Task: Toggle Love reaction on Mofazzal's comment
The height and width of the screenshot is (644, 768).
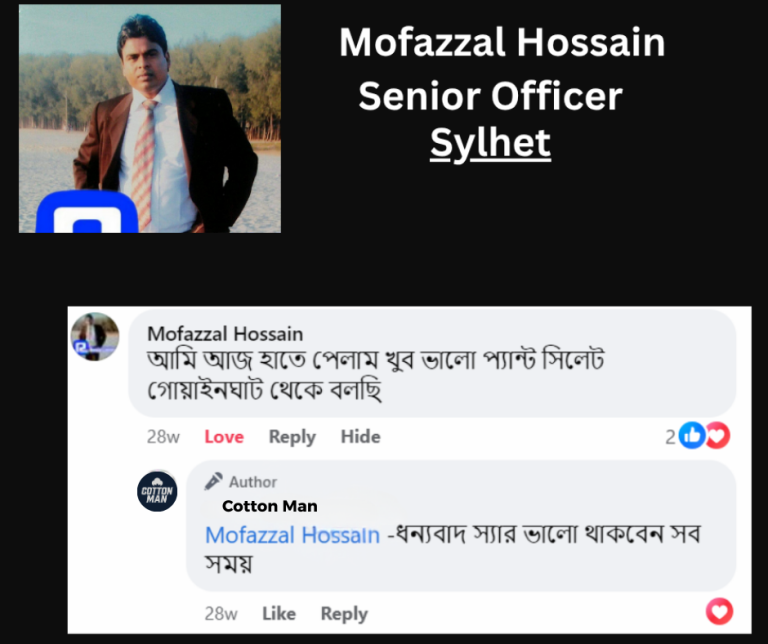Action: [x=224, y=437]
